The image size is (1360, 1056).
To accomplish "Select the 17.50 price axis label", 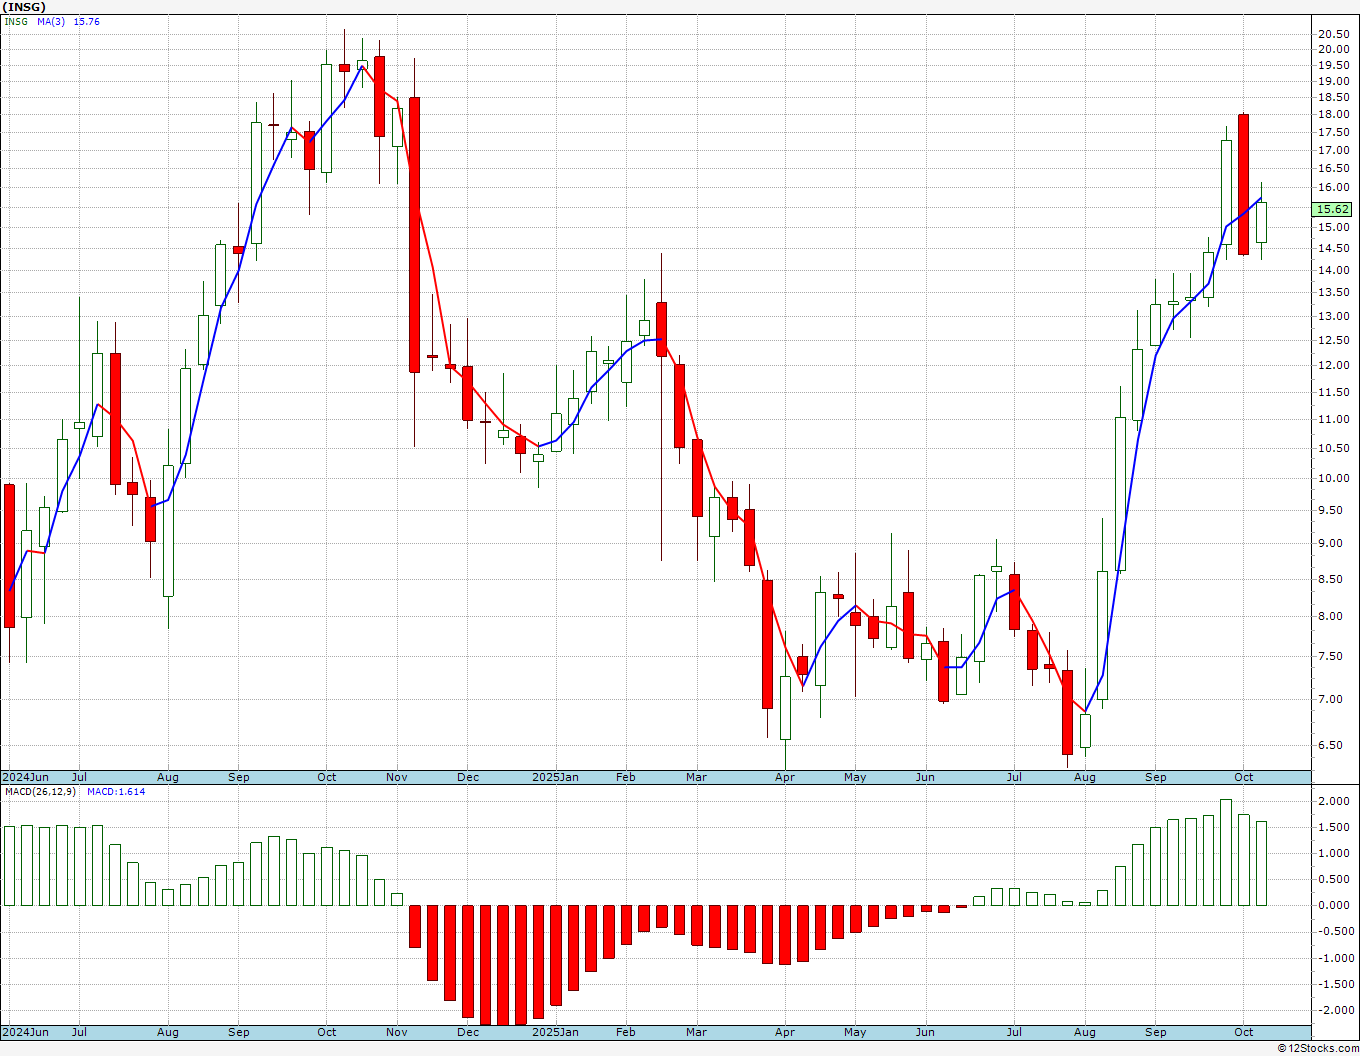I will (1333, 132).
